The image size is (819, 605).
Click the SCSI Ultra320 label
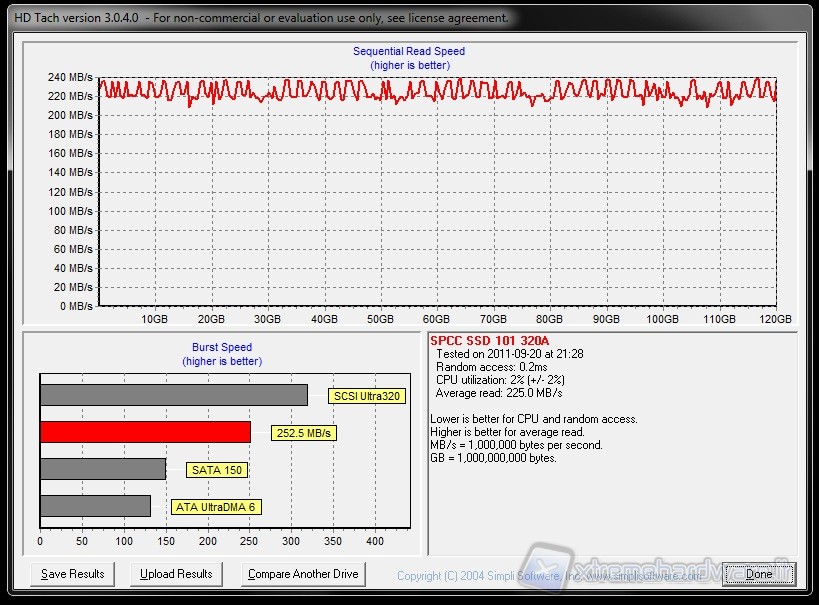click(x=366, y=396)
